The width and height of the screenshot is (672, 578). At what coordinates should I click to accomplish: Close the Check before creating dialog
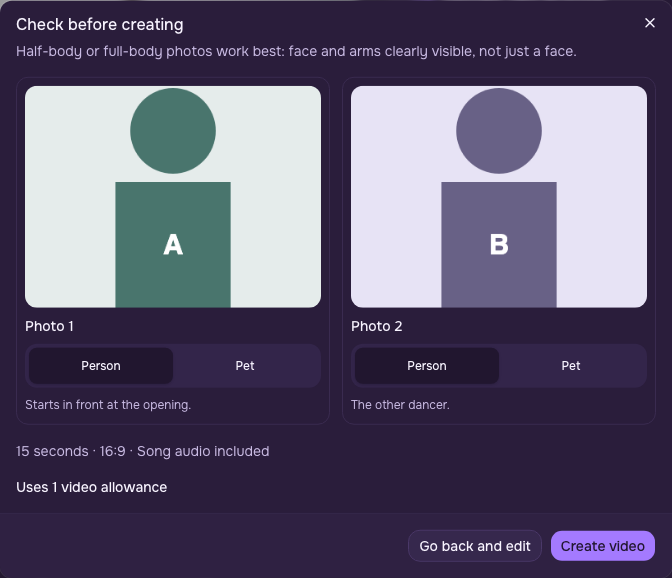click(650, 23)
